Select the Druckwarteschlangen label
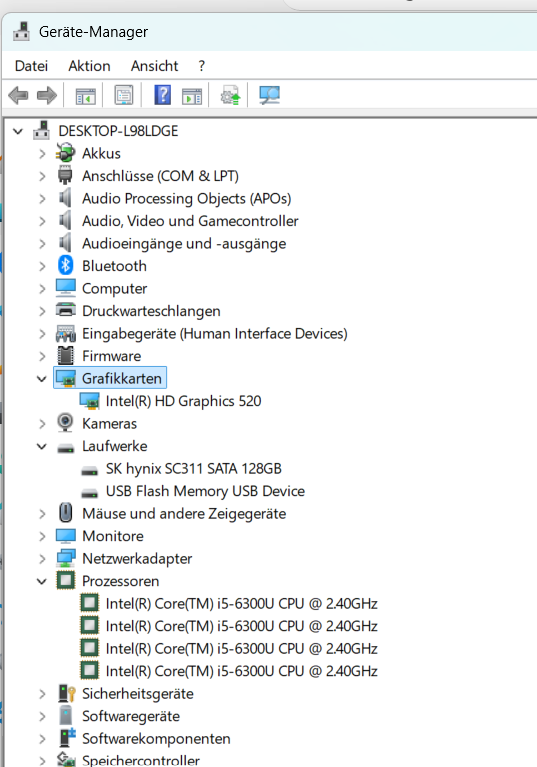The image size is (537, 767). (151, 311)
